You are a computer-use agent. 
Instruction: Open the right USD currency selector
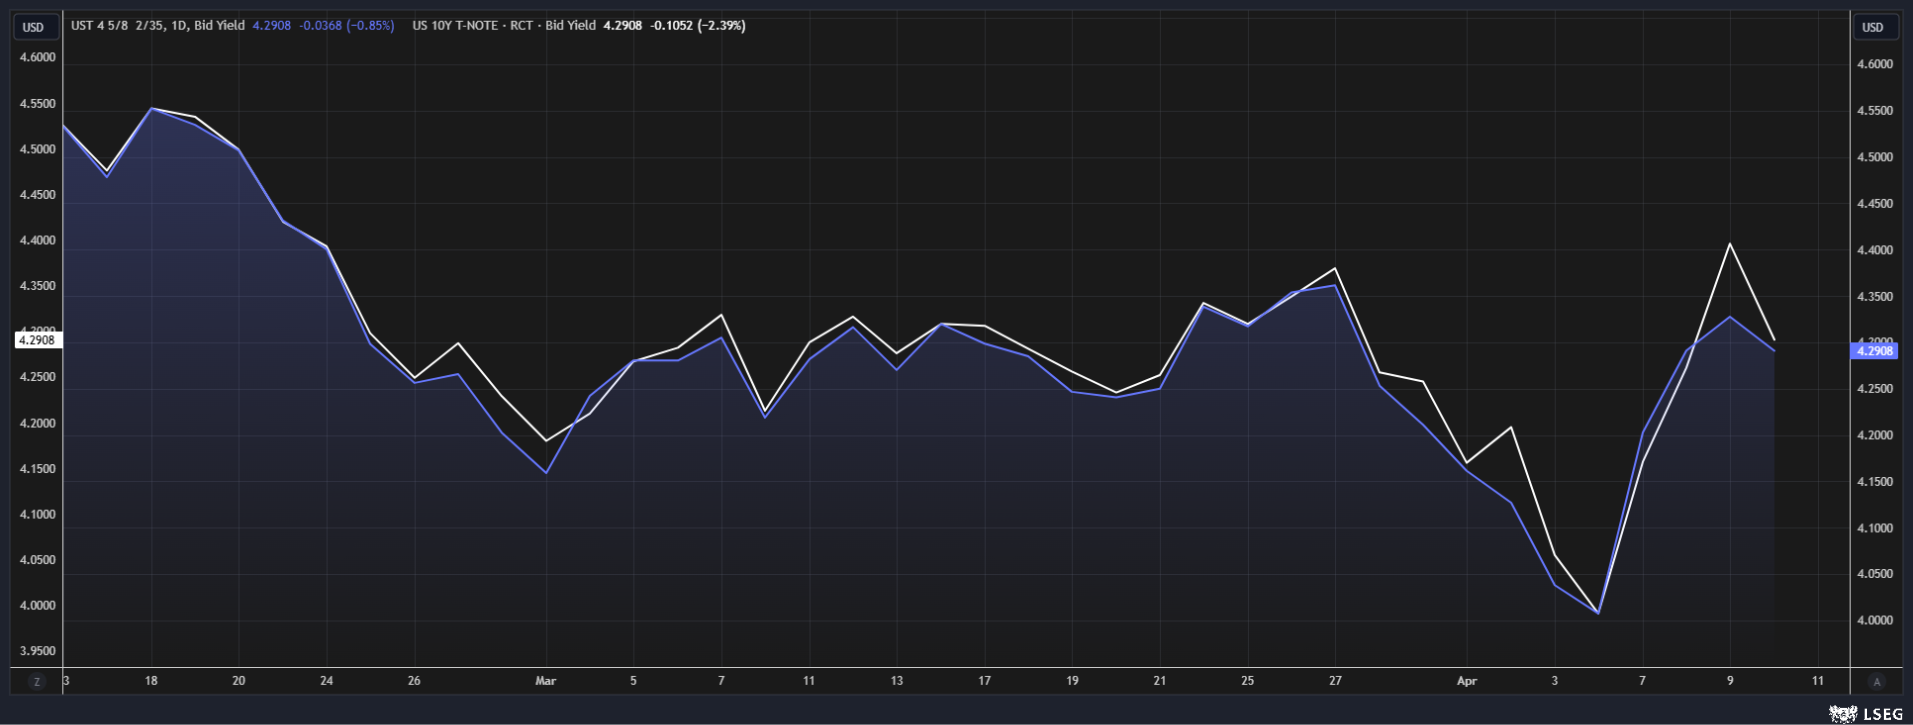pyautogui.click(x=1872, y=27)
